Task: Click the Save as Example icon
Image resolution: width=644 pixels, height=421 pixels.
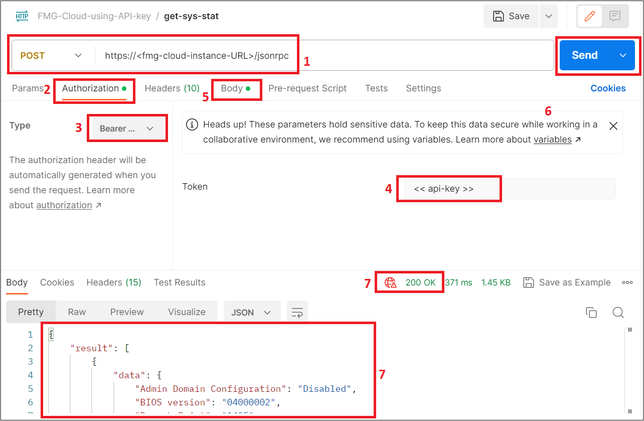Action: (530, 283)
